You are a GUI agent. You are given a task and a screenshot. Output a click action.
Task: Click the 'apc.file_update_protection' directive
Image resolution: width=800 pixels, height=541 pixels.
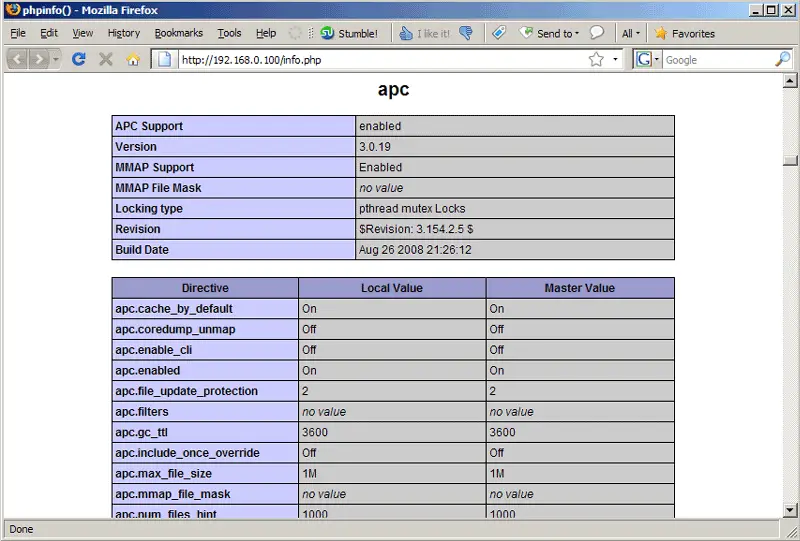click(x=186, y=391)
